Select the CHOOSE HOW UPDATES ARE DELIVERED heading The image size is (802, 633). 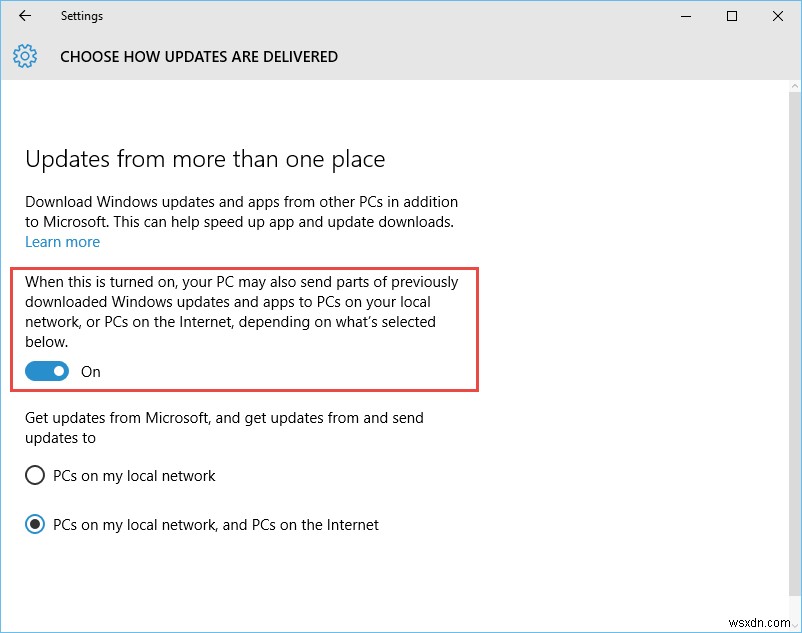198,56
